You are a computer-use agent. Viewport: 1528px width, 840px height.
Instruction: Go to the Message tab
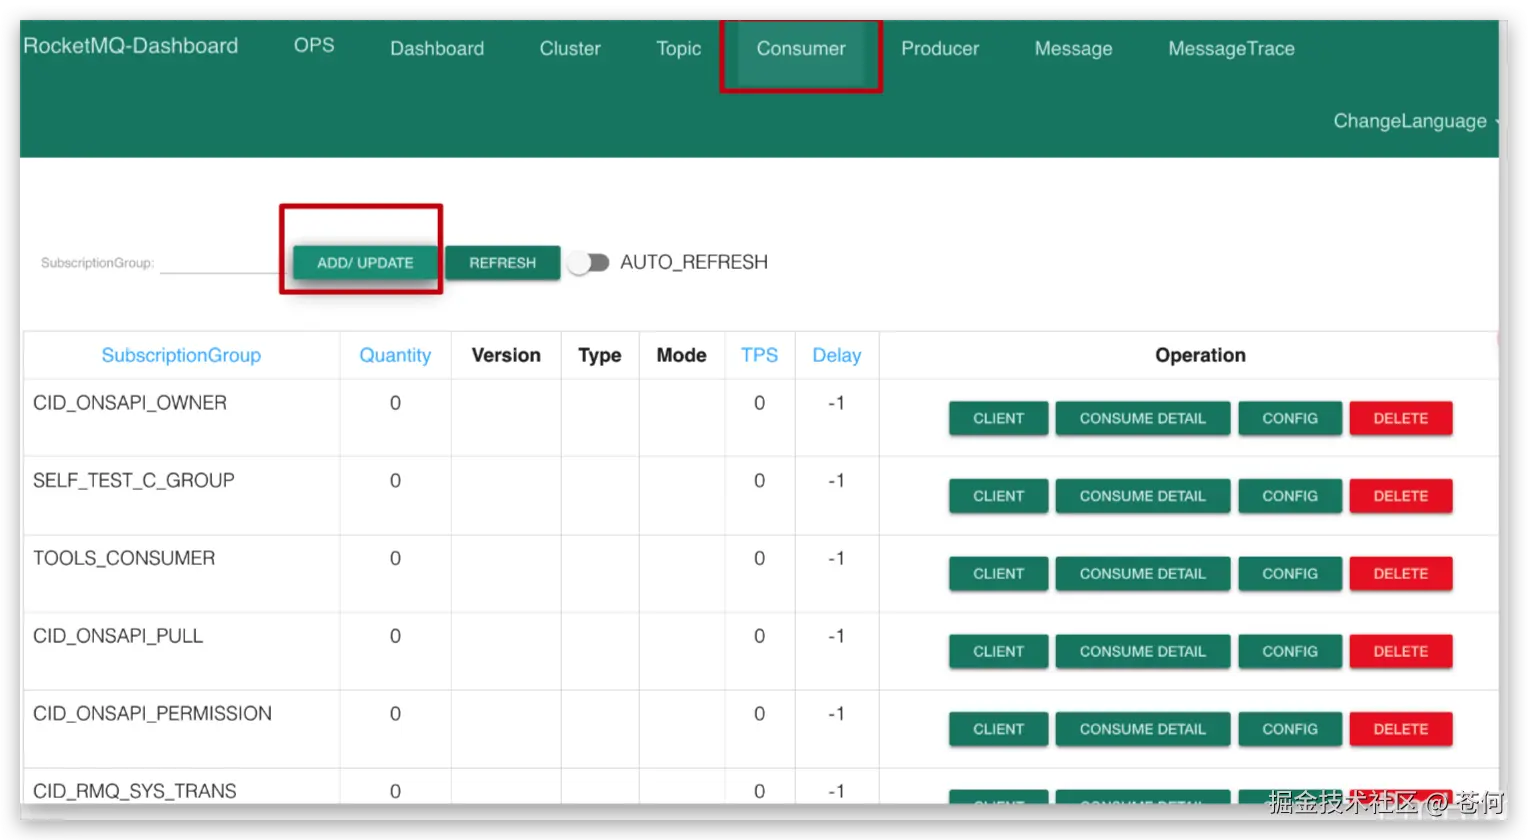[x=1073, y=49]
